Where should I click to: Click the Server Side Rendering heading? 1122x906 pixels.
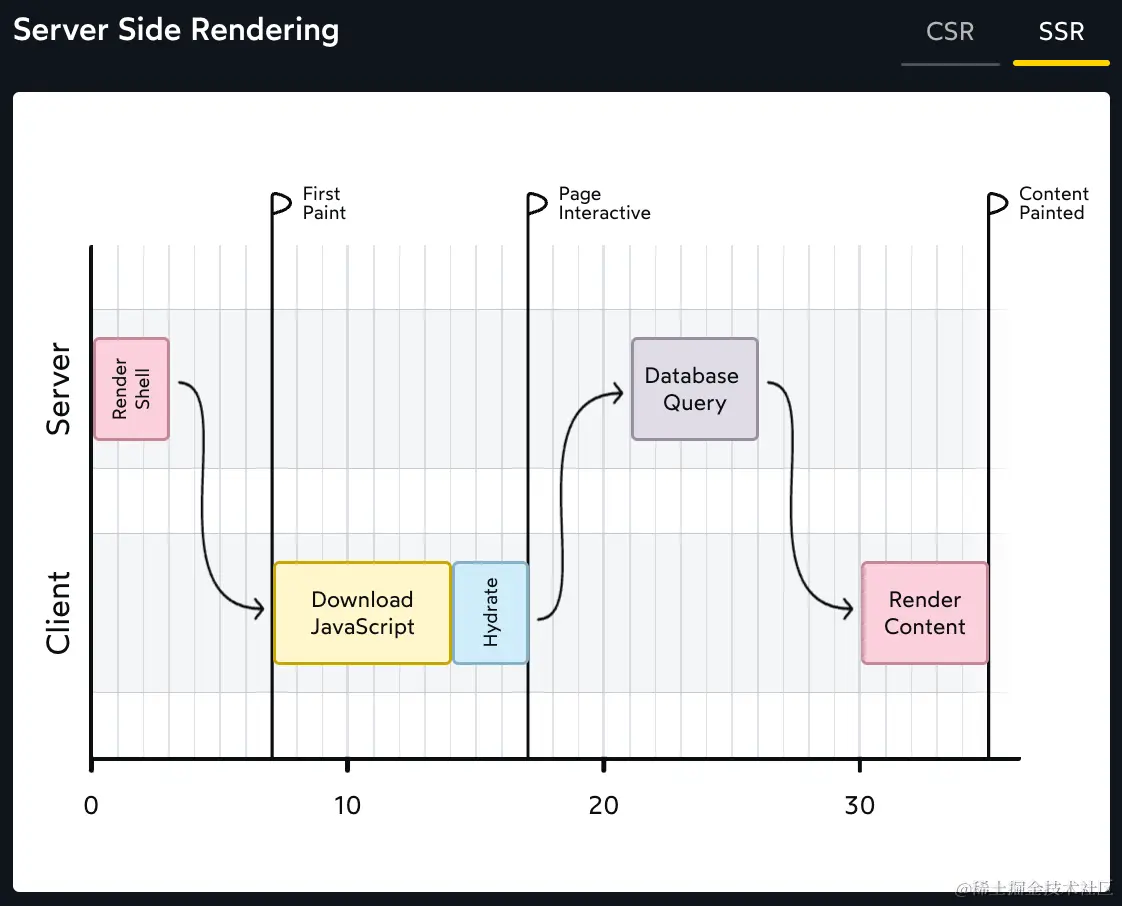pos(176,30)
